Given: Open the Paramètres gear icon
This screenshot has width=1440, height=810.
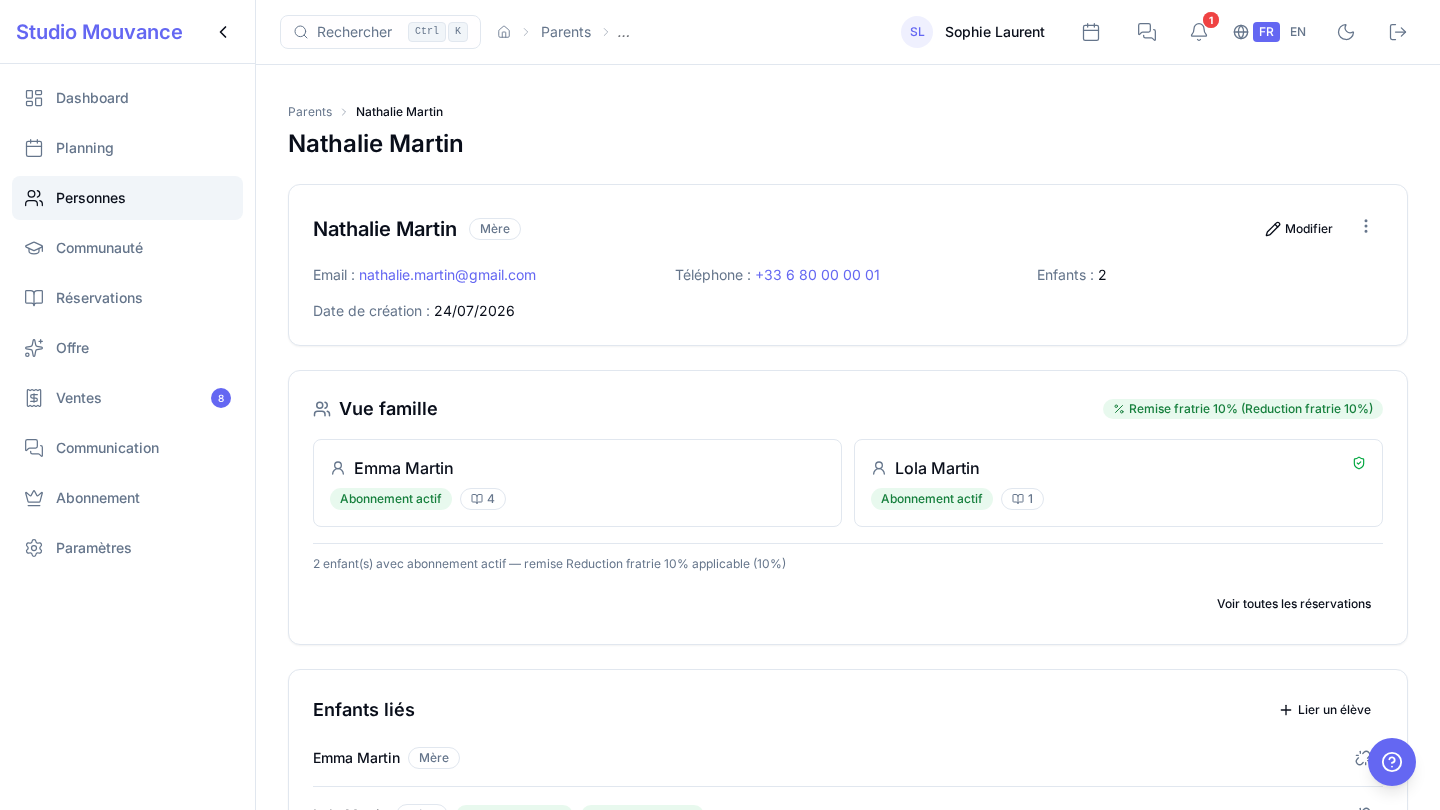Looking at the screenshot, I should (x=34, y=548).
